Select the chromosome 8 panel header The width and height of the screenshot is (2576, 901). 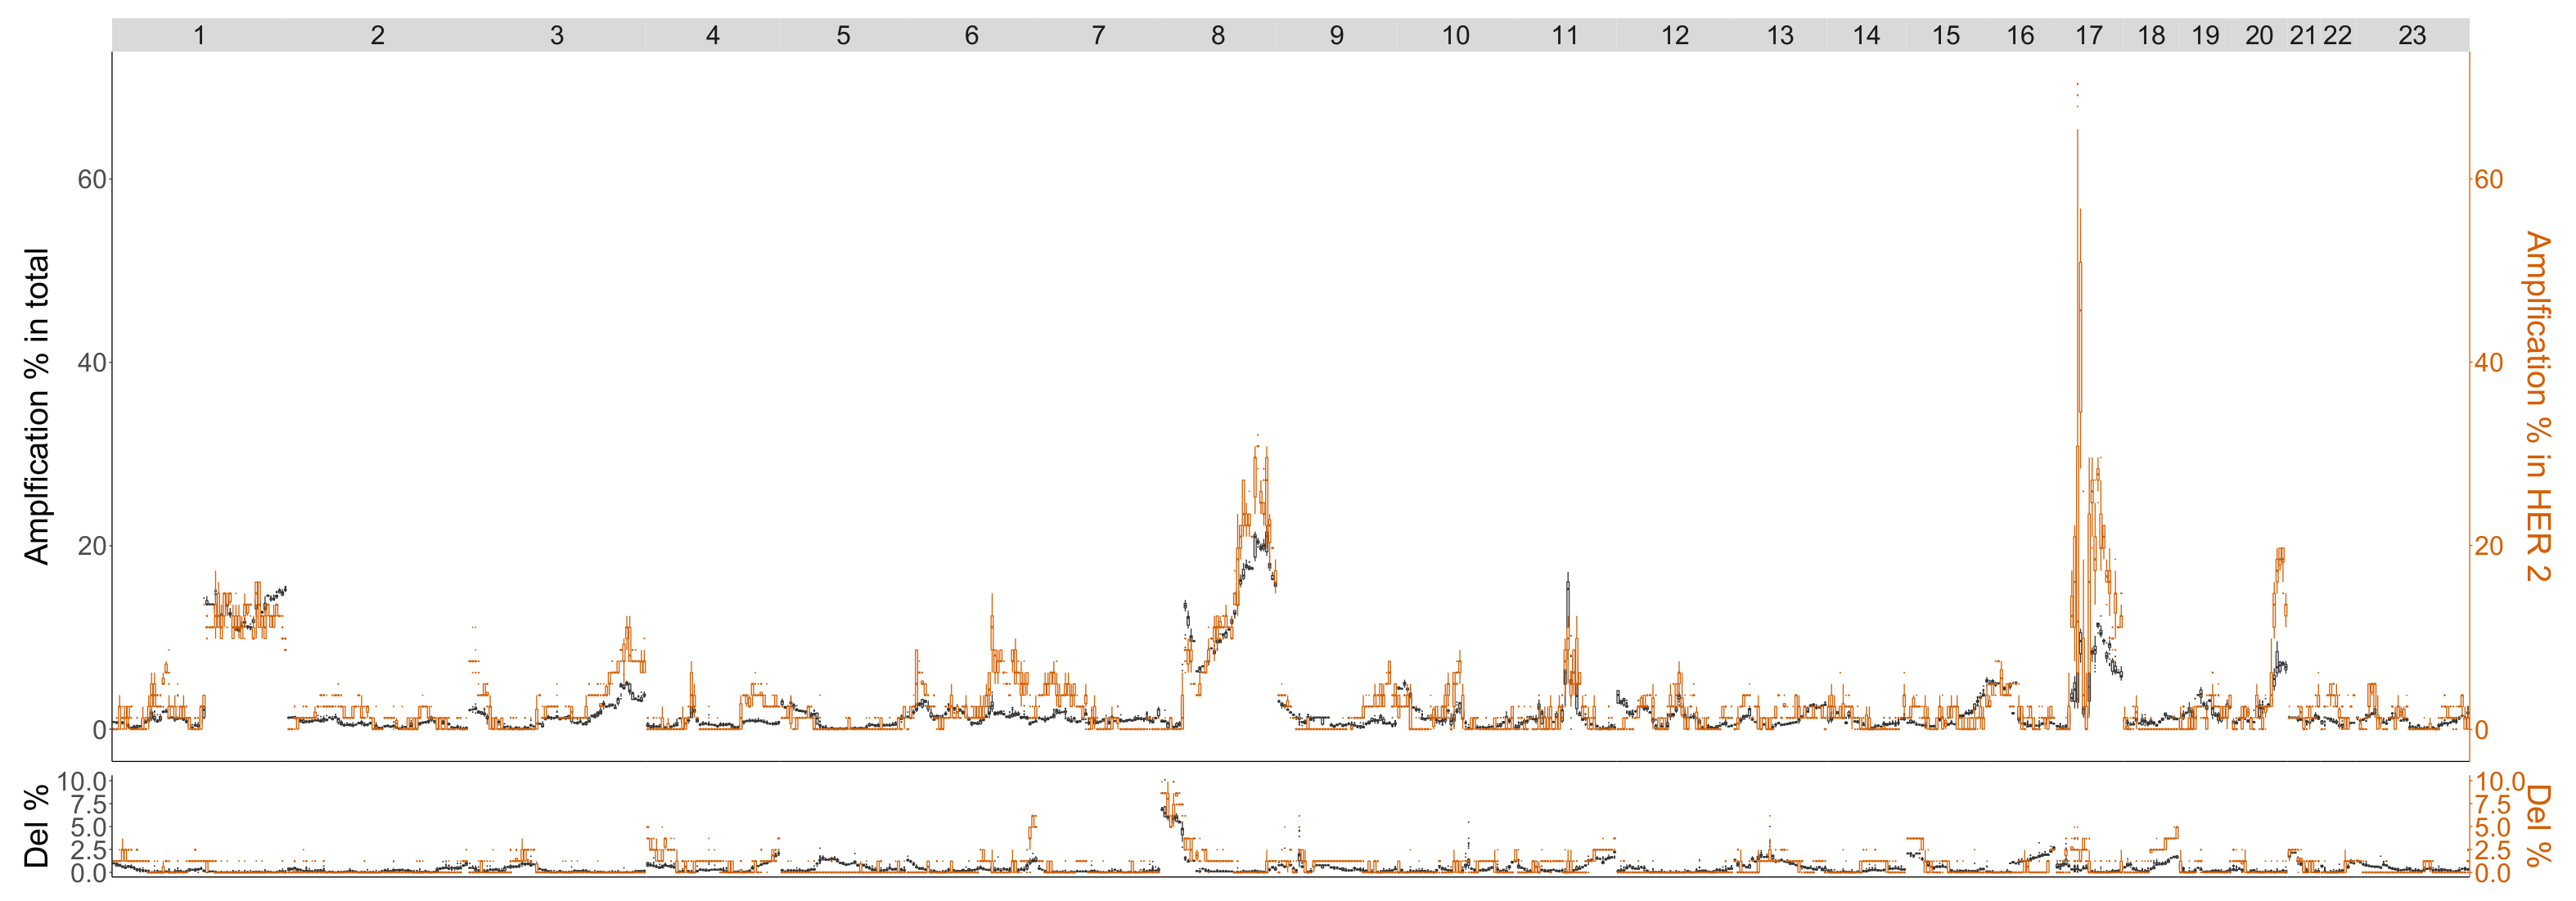pos(1217,36)
